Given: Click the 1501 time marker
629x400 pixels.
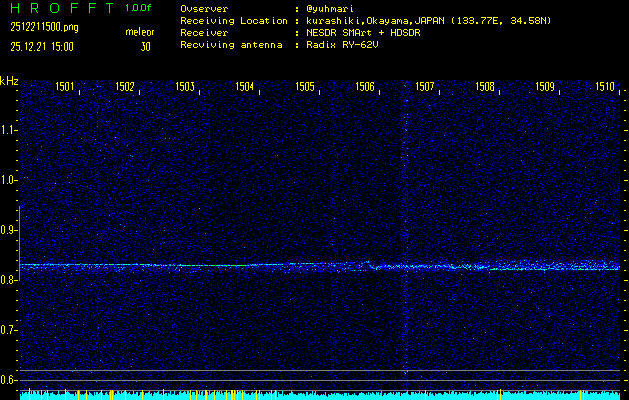Looking at the screenshot, I should click(x=64, y=87).
